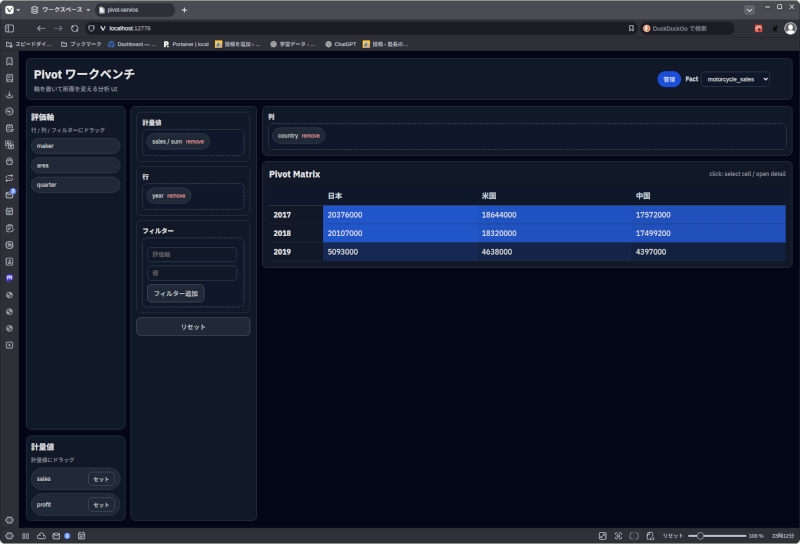Expand the ワークスペース workspace dropdown

pyautogui.click(x=60, y=9)
